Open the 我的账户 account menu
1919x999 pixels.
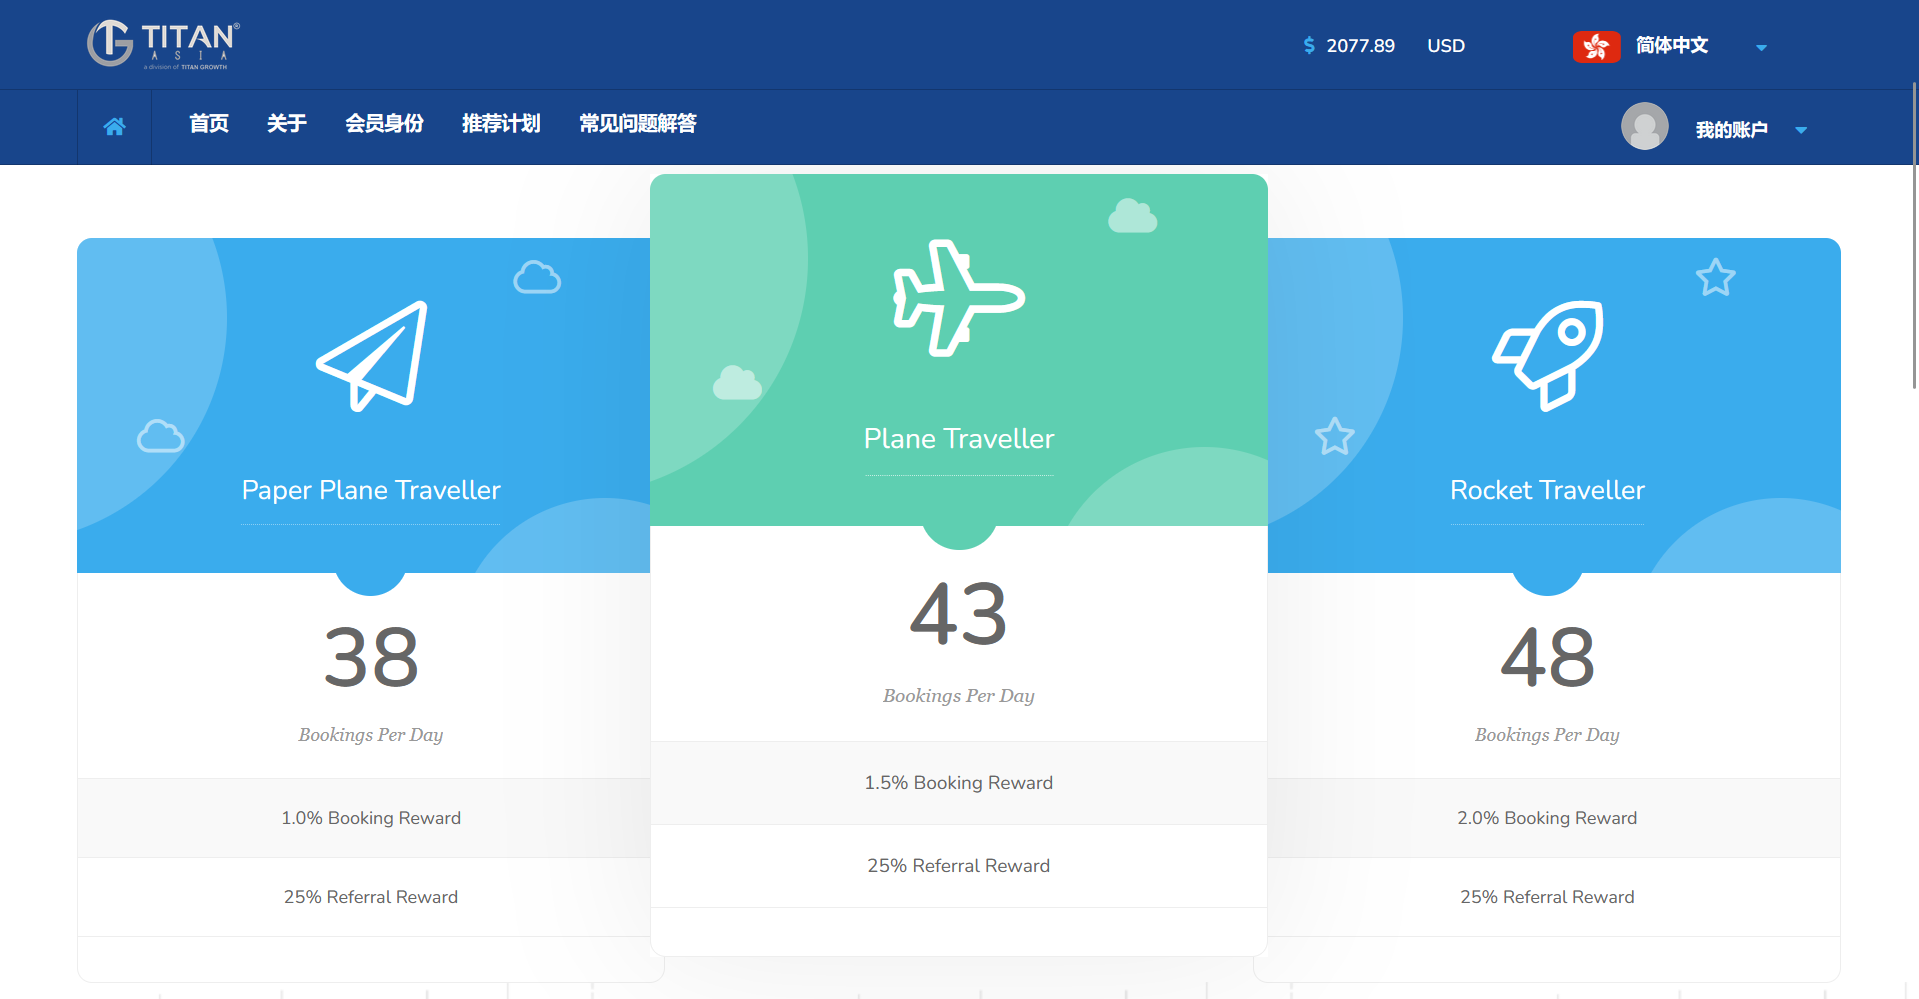pos(1731,130)
